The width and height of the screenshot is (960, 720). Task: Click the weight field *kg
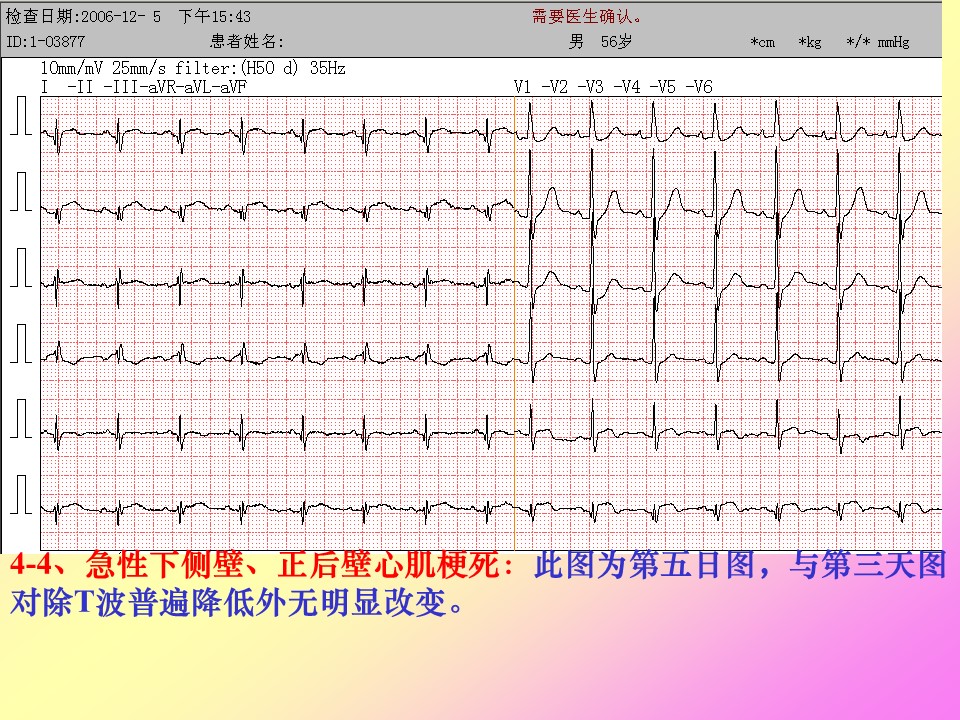pyautogui.click(x=809, y=42)
